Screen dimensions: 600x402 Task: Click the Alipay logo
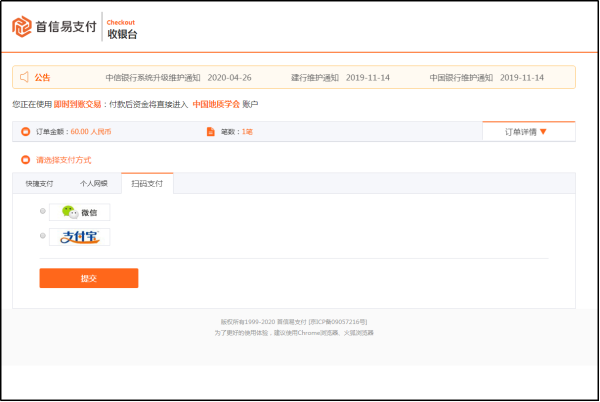[x=80, y=237]
